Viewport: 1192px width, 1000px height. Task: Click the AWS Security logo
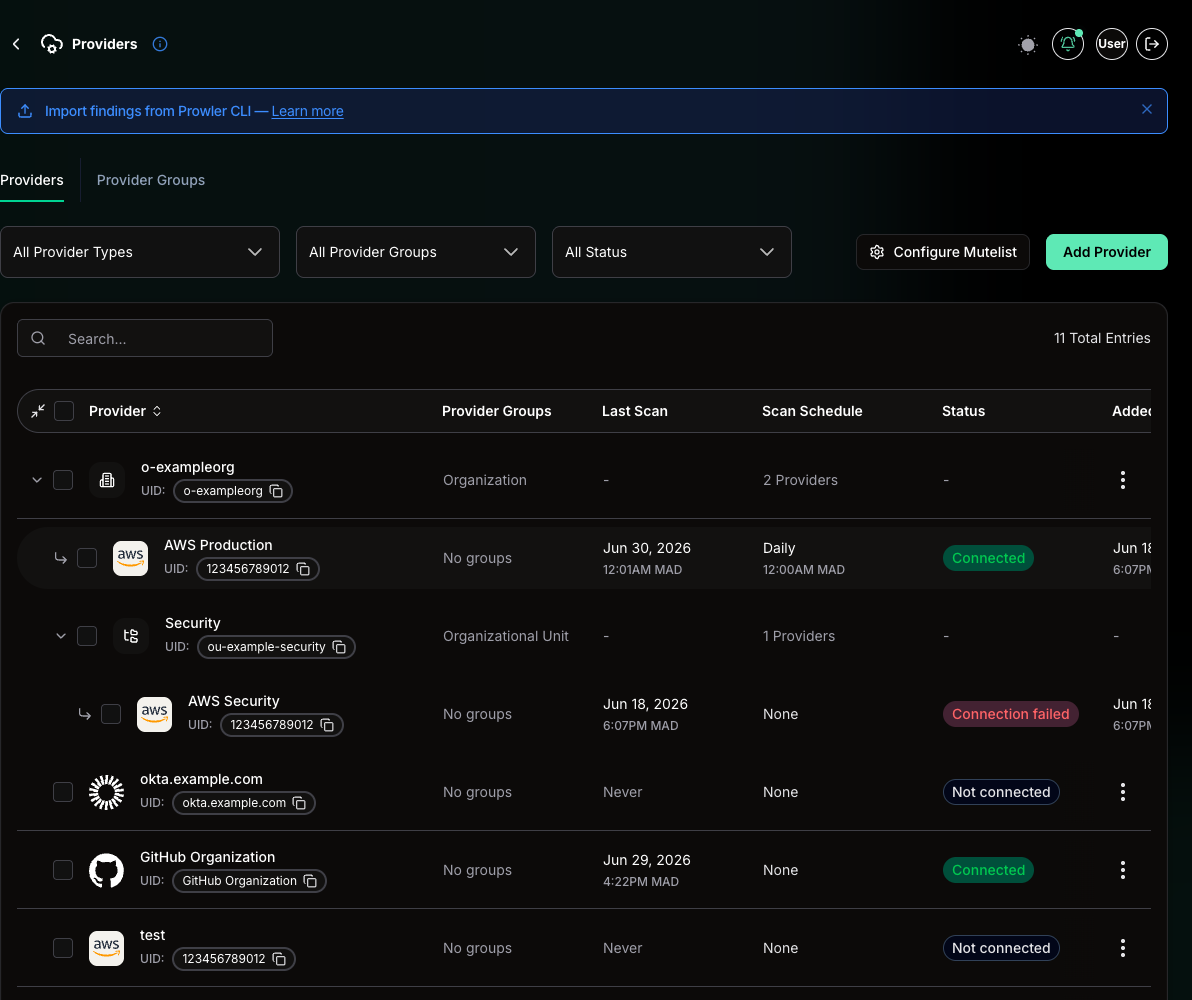tap(154, 714)
